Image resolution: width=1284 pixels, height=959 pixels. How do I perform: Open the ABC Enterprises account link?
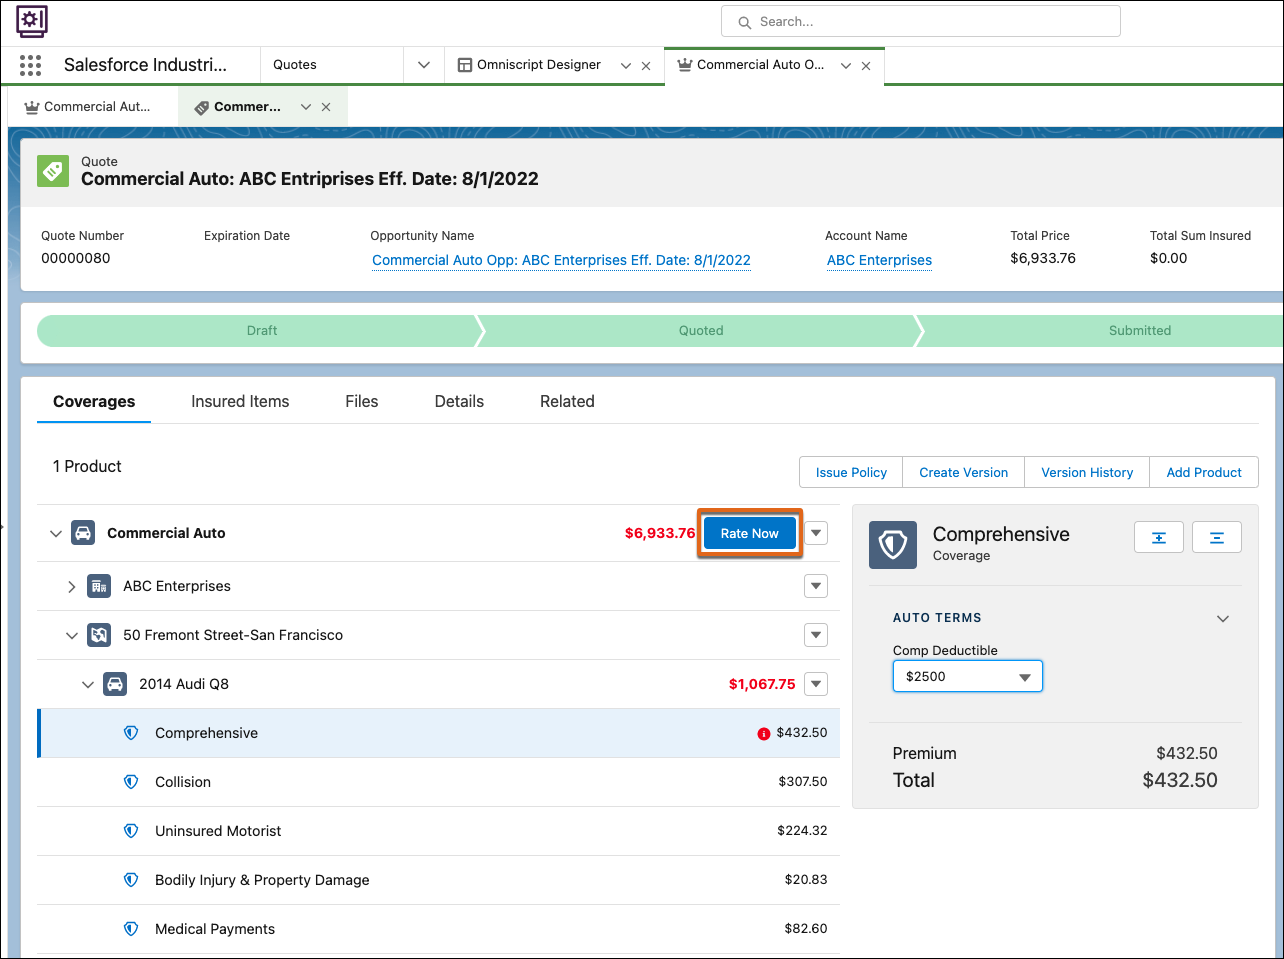point(879,260)
